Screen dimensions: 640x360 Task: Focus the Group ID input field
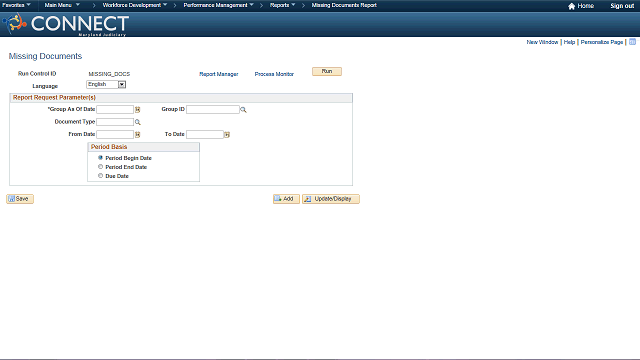click(213, 109)
